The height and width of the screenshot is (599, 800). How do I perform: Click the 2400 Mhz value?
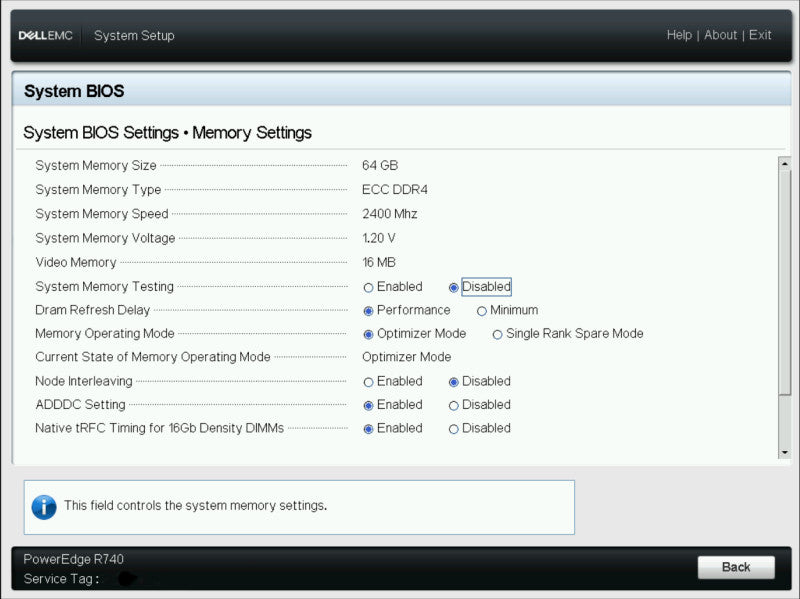point(389,213)
